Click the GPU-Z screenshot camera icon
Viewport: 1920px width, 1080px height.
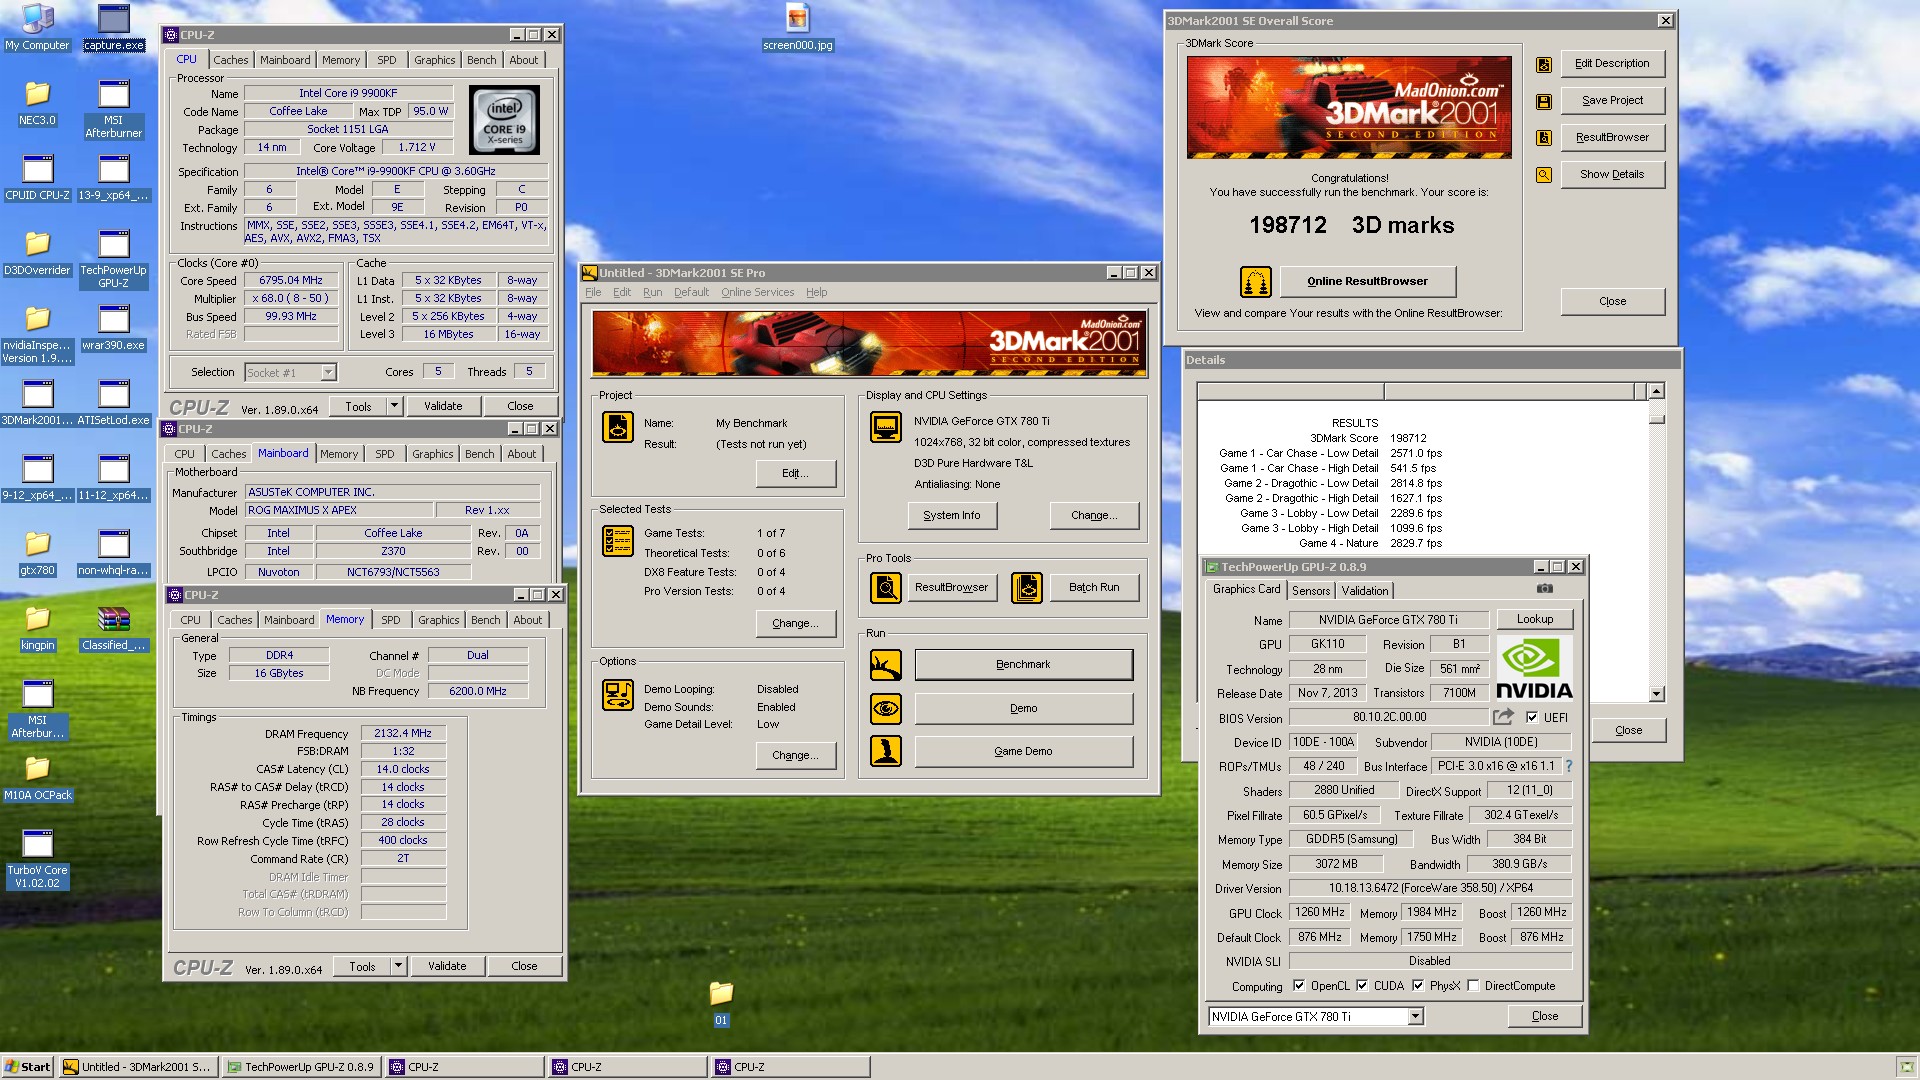tap(1544, 589)
